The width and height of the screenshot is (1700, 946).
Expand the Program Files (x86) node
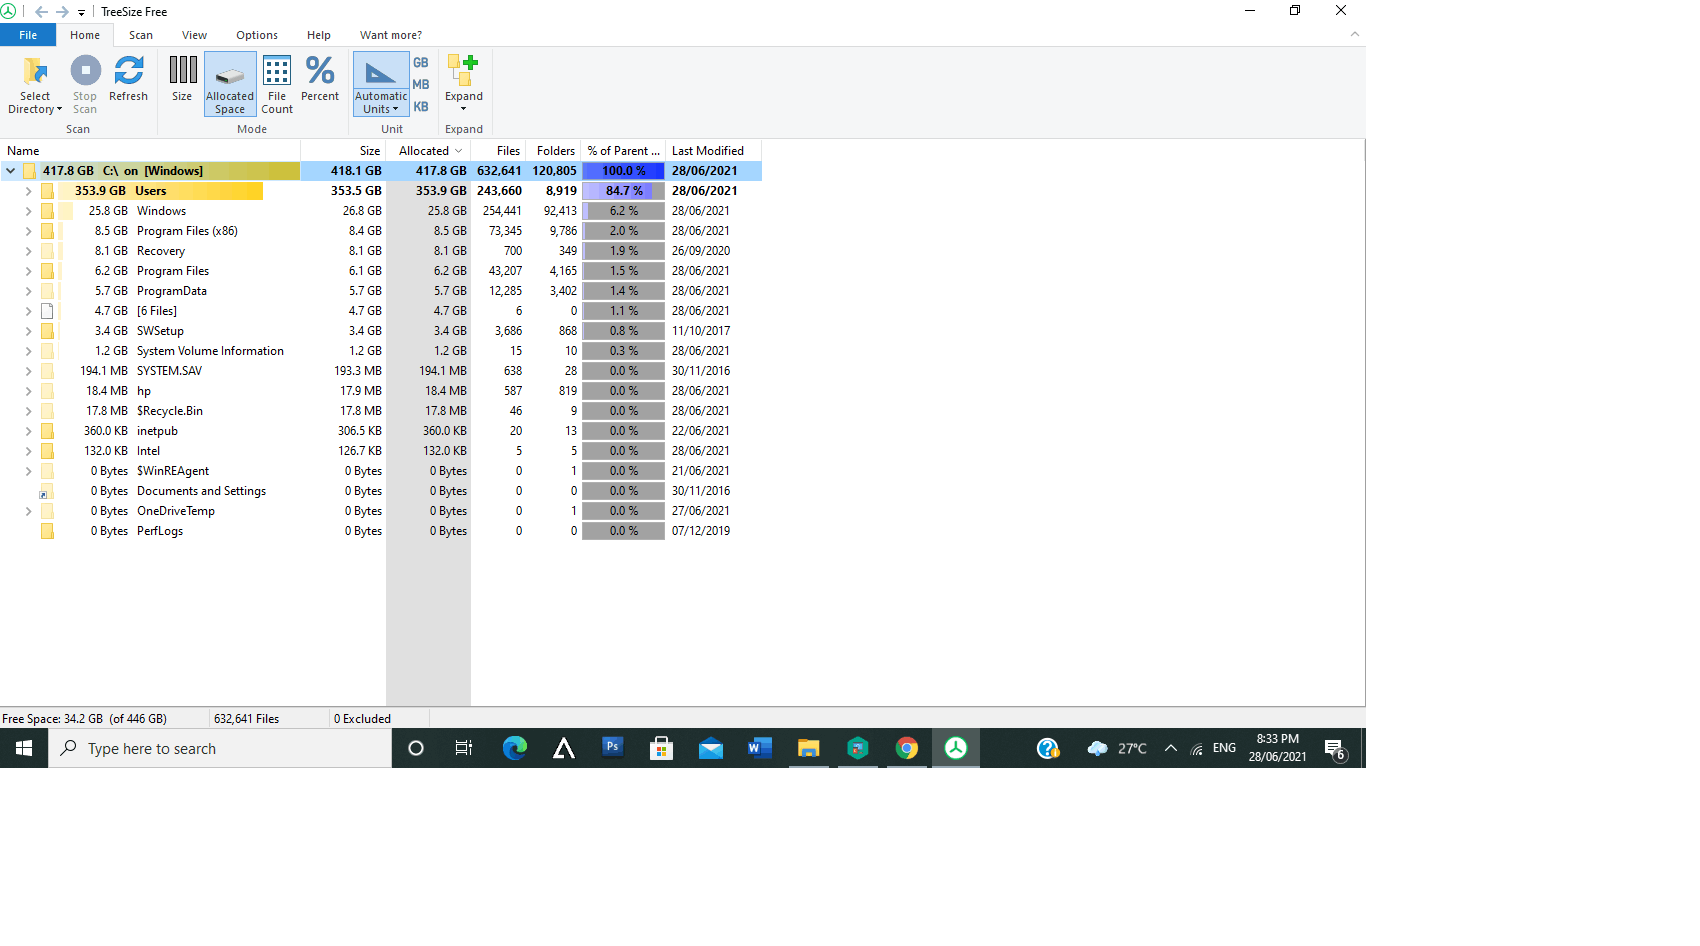28,231
